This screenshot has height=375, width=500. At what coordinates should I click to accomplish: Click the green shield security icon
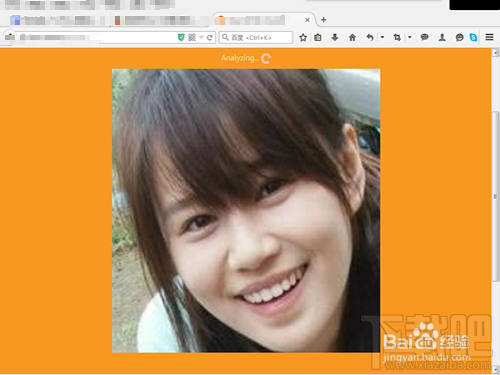tap(181, 37)
